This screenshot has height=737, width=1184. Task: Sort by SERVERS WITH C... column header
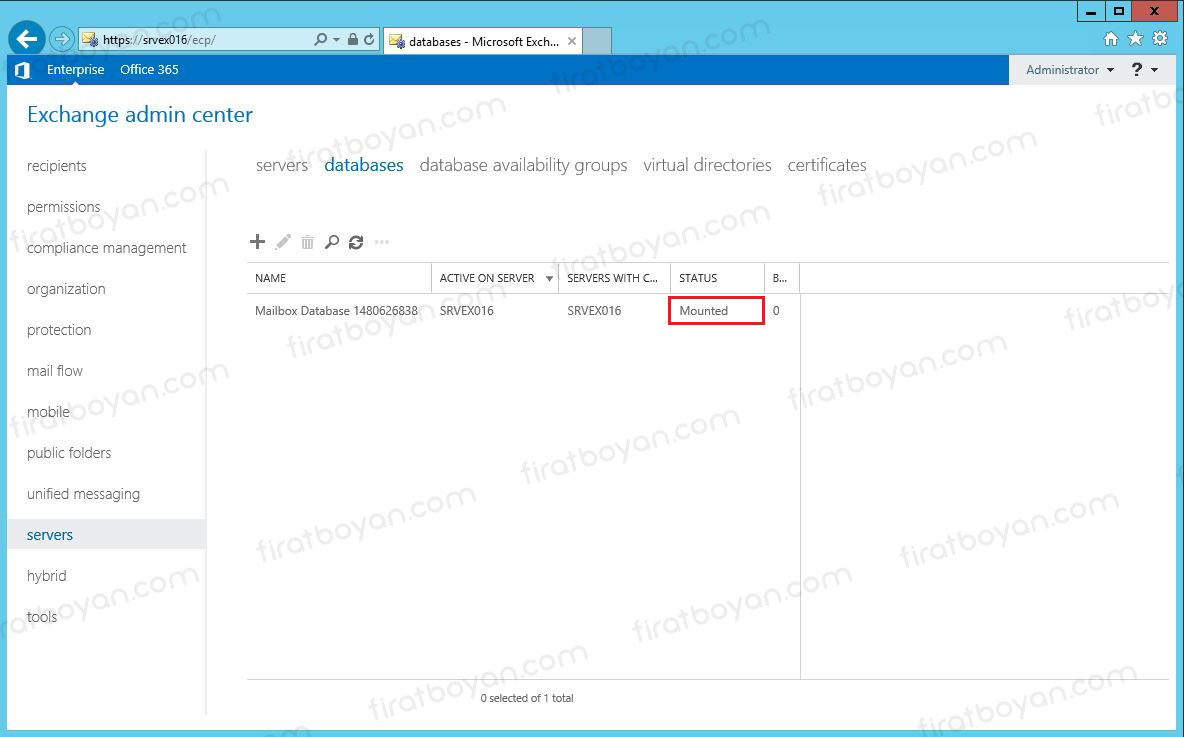click(x=614, y=278)
